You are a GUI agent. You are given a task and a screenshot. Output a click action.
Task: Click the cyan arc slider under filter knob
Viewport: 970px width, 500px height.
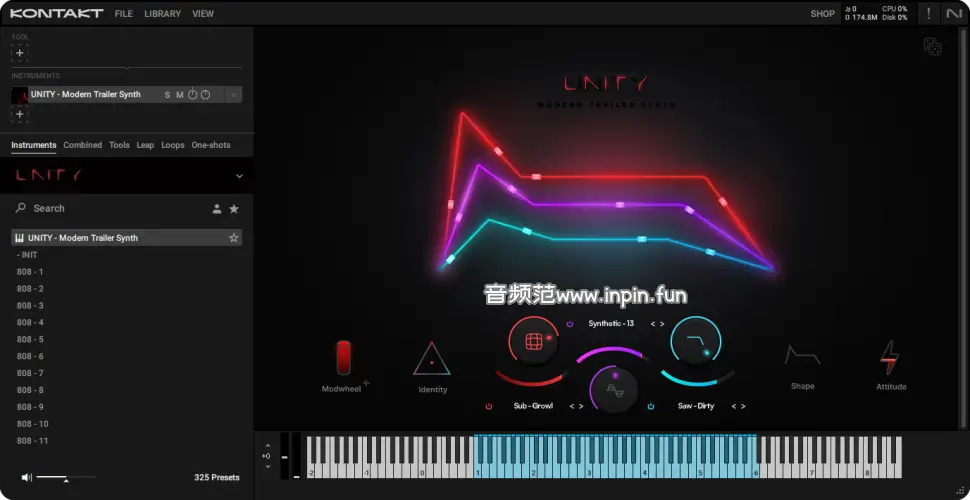tap(696, 378)
